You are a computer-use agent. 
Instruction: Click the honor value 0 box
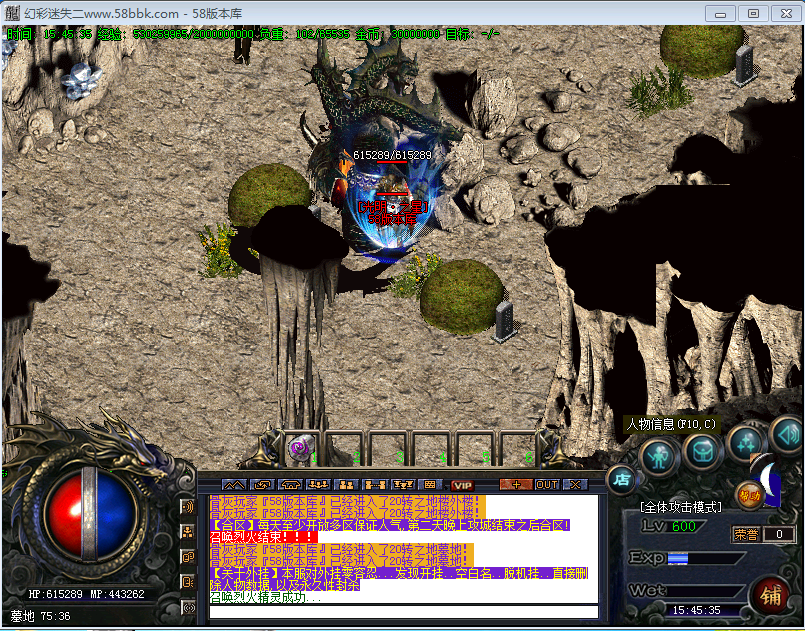coord(779,534)
